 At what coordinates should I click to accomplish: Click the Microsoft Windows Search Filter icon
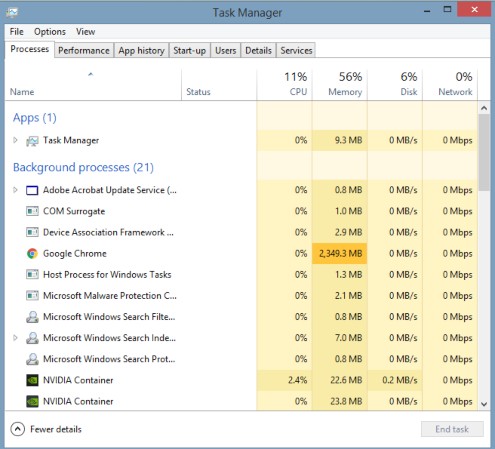(32, 317)
